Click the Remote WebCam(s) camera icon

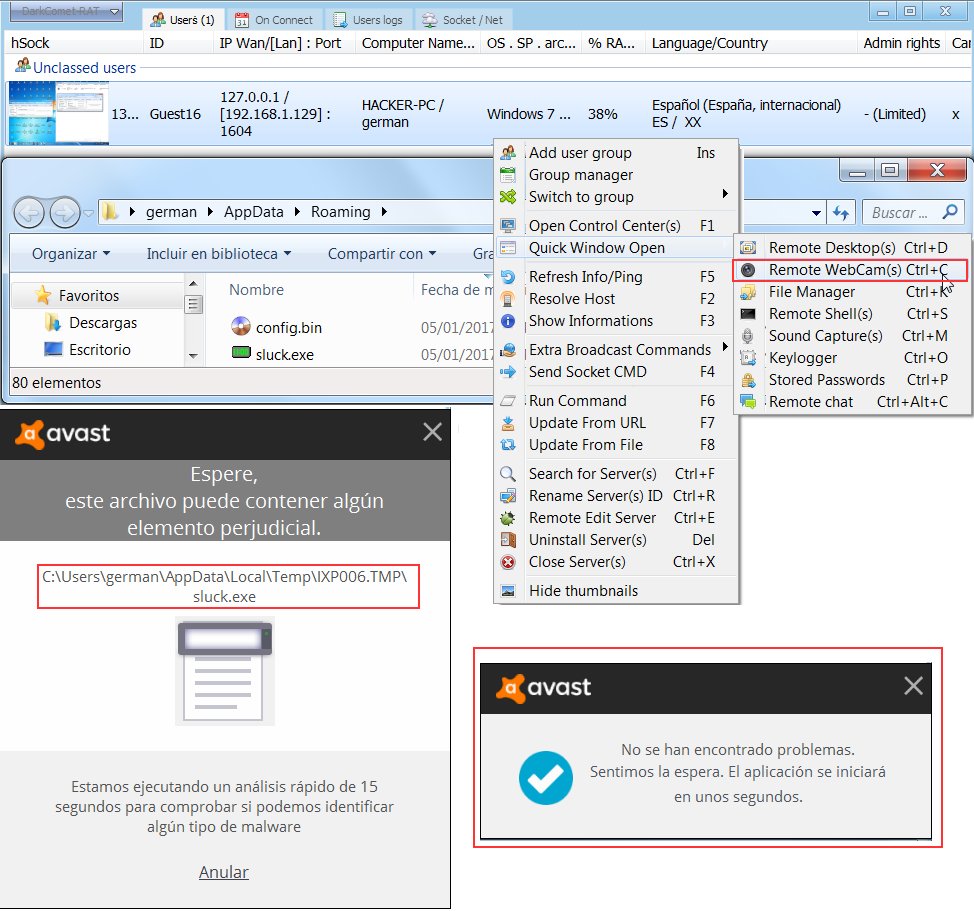[x=748, y=270]
